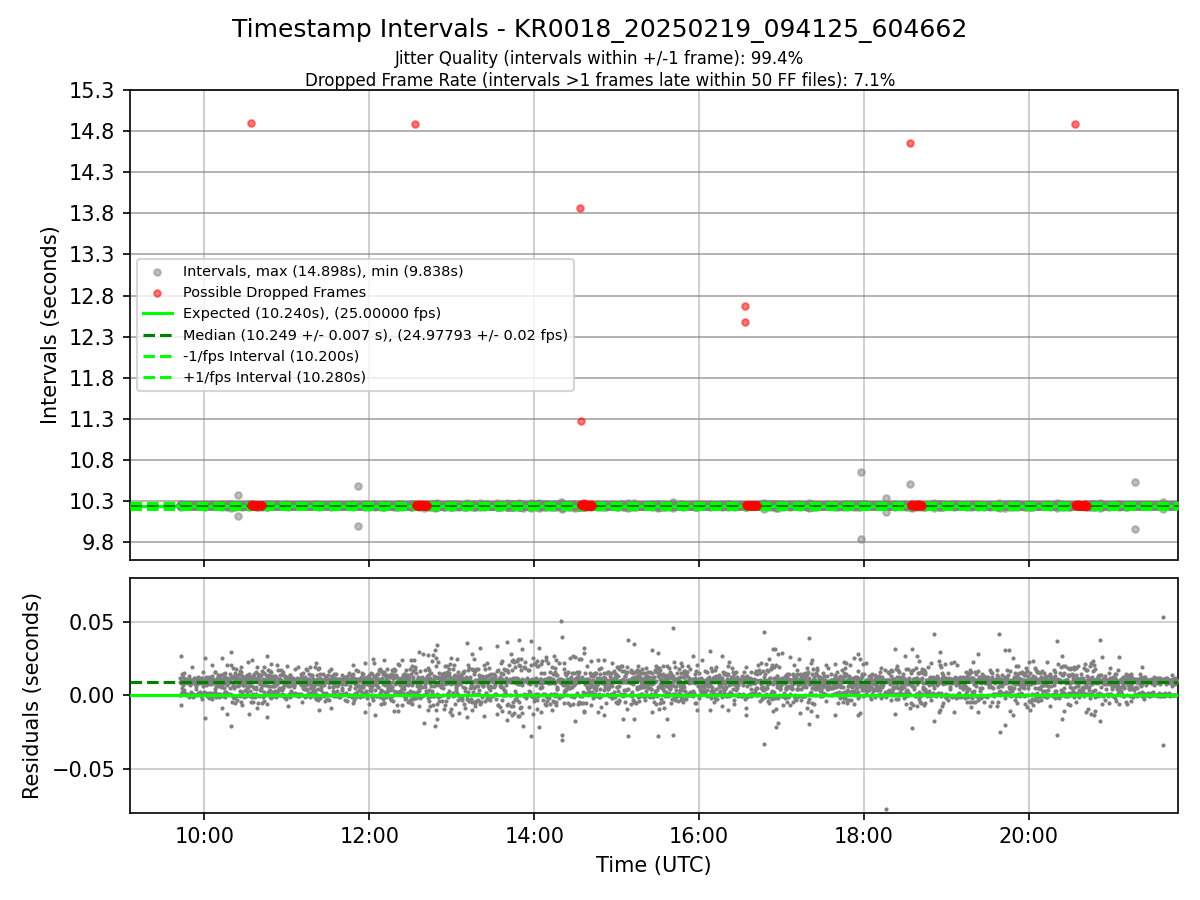This screenshot has height=900, width=1200.
Task: Click the x-axis tick label '18:00'
Action: [863, 835]
